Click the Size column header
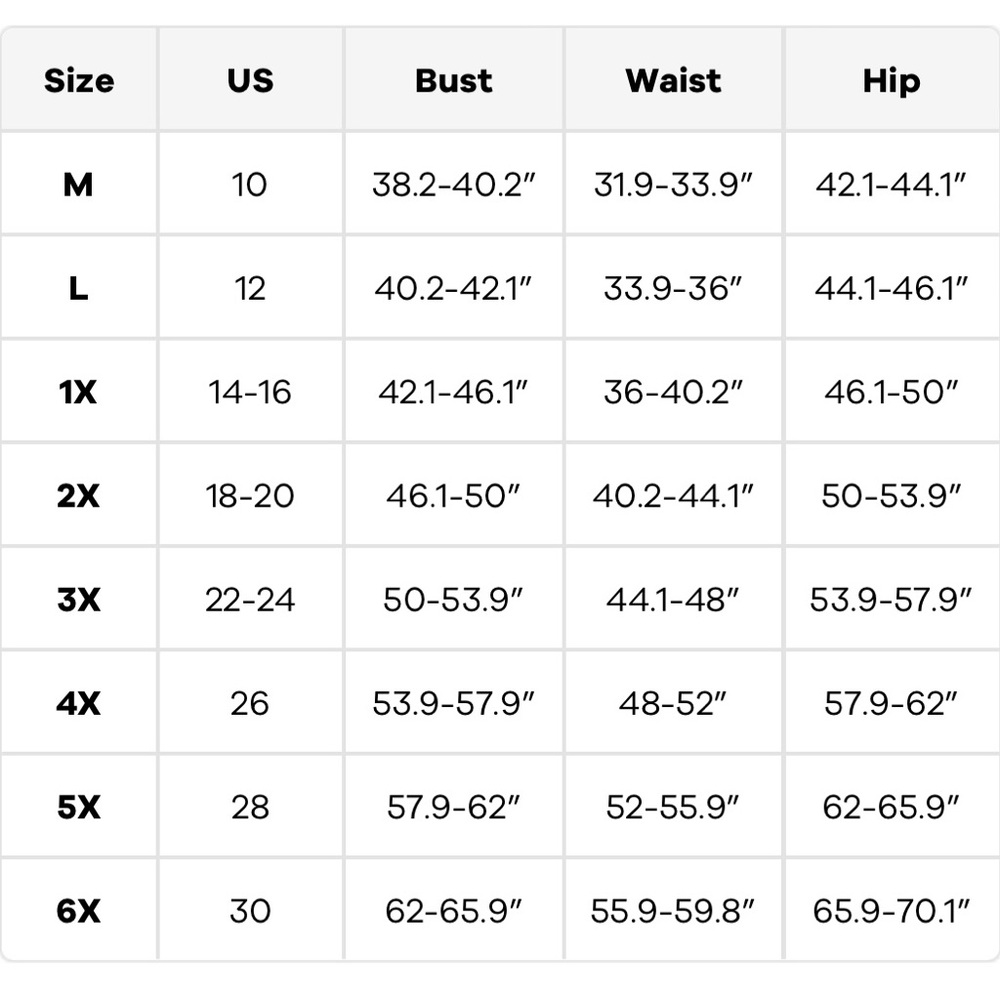 coord(79,81)
